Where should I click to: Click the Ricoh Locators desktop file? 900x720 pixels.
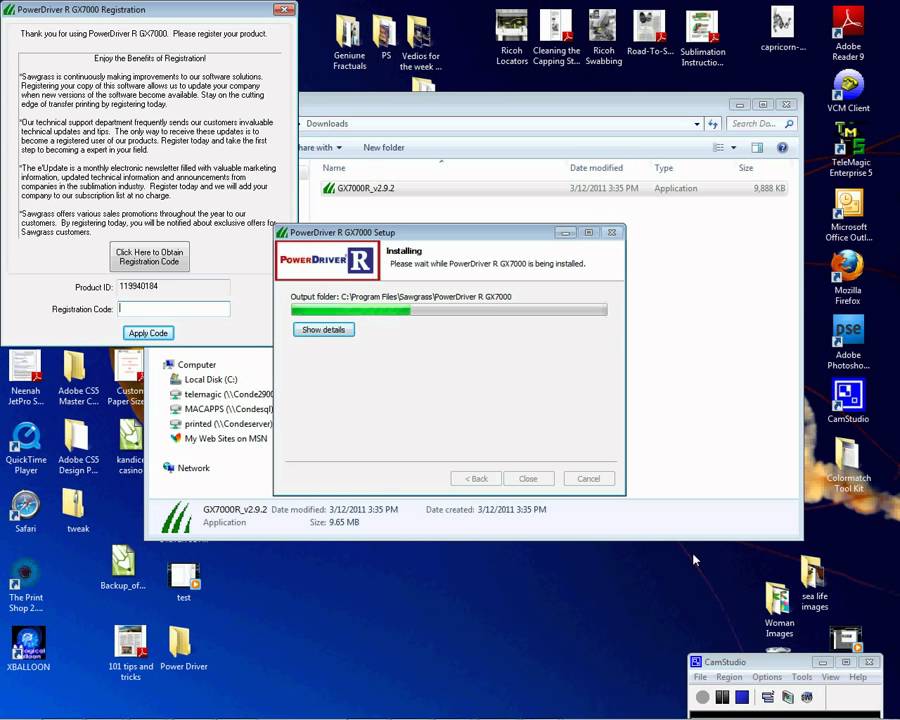(x=511, y=37)
